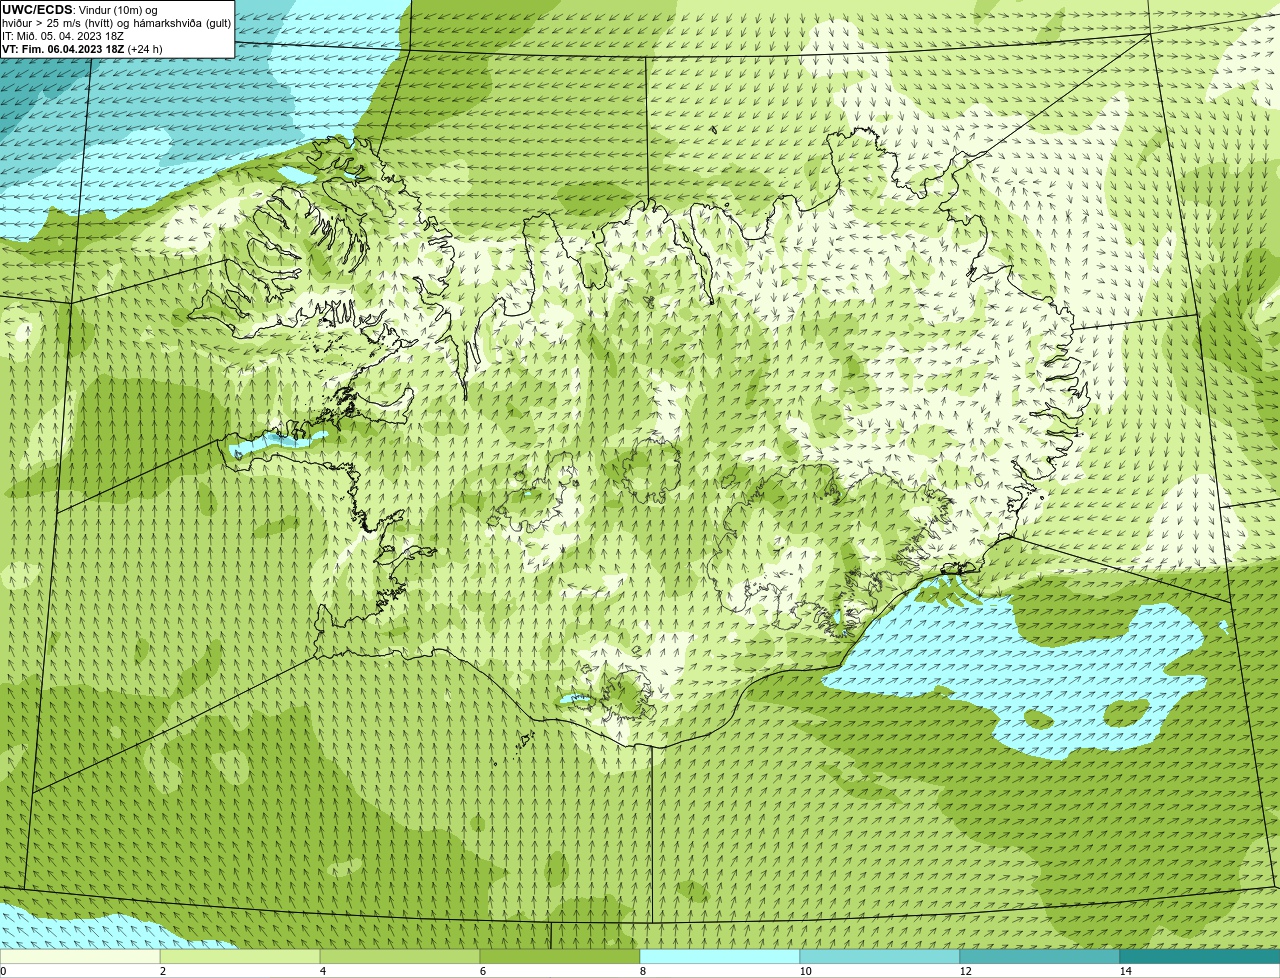
Task: Click the 'IT: Mið. 05. 04. 2023 18Z' line
Action: pyautogui.click(x=63, y=36)
